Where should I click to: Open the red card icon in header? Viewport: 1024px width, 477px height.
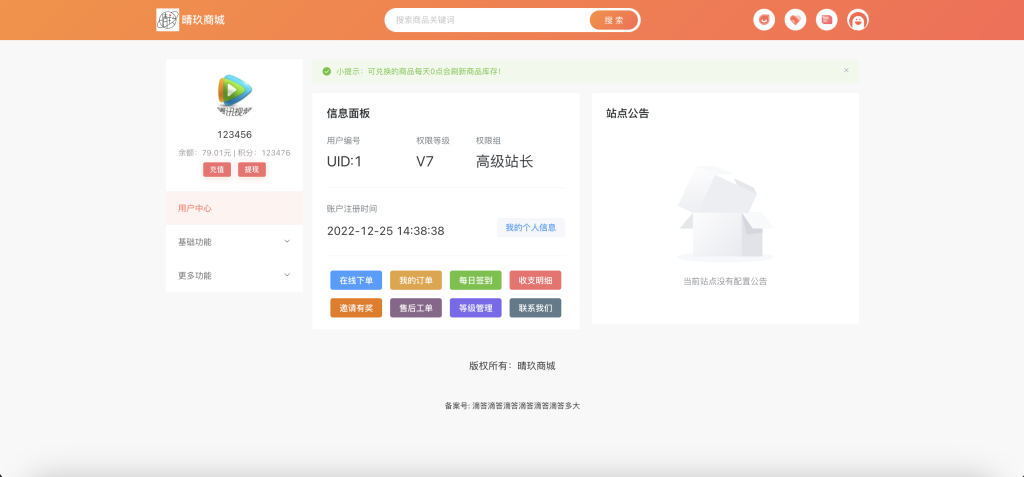coord(826,20)
